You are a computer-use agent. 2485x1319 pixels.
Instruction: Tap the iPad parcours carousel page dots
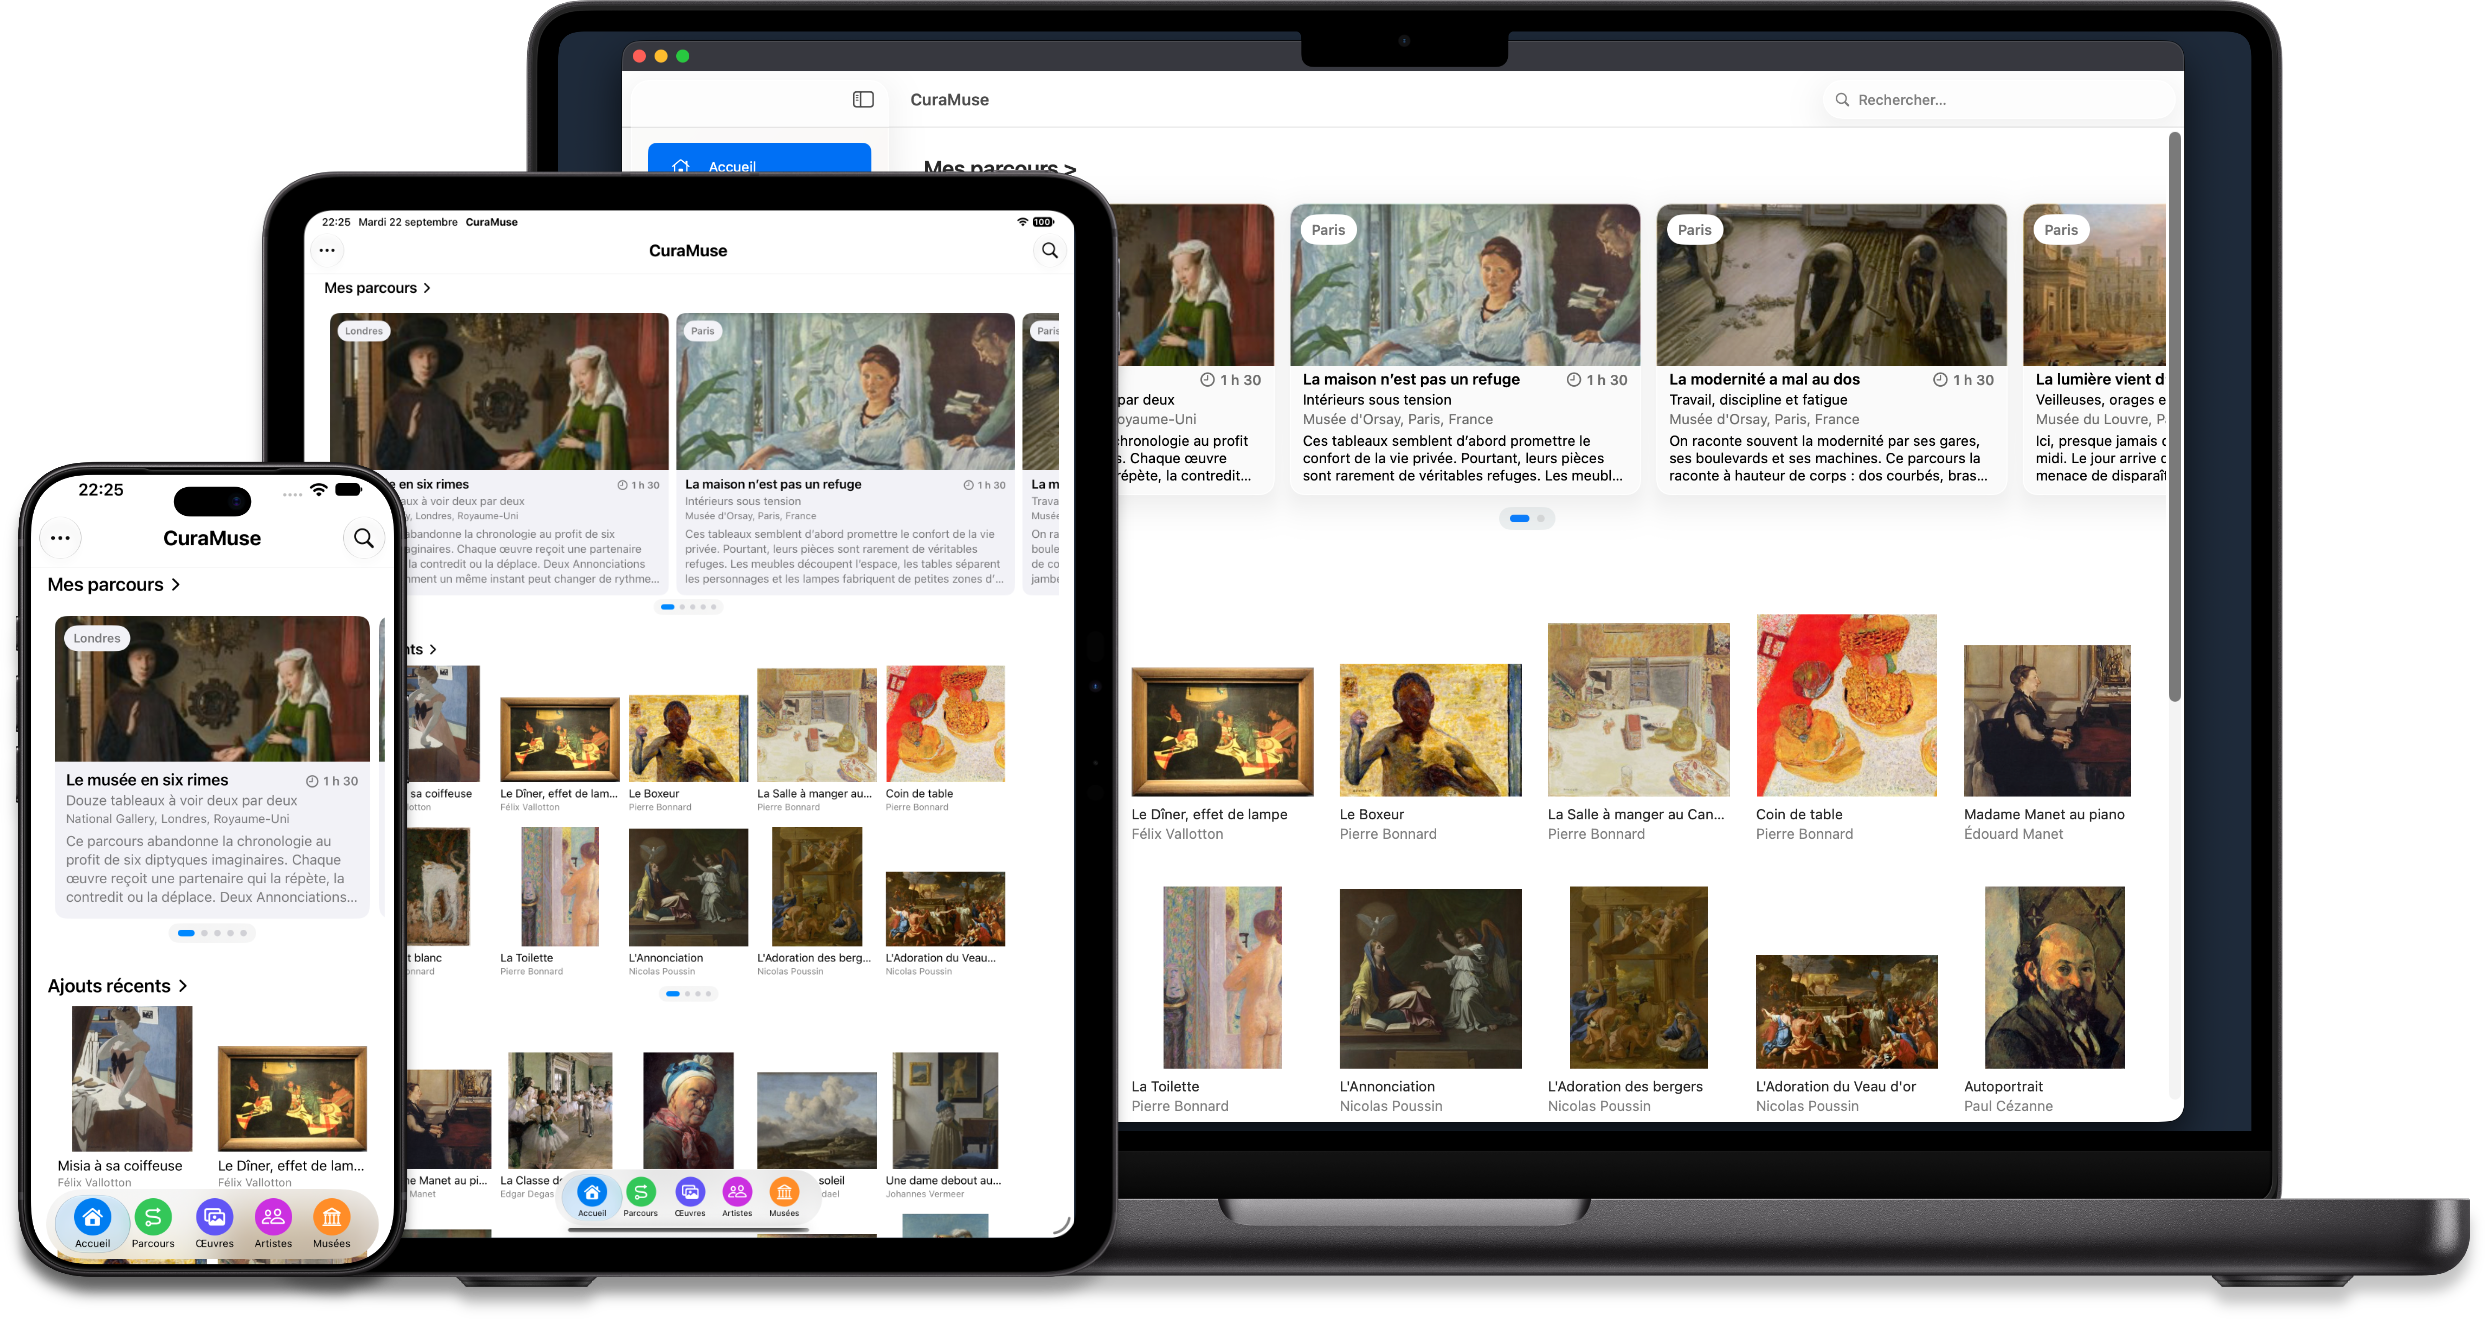pyautogui.click(x=689, y=607)
